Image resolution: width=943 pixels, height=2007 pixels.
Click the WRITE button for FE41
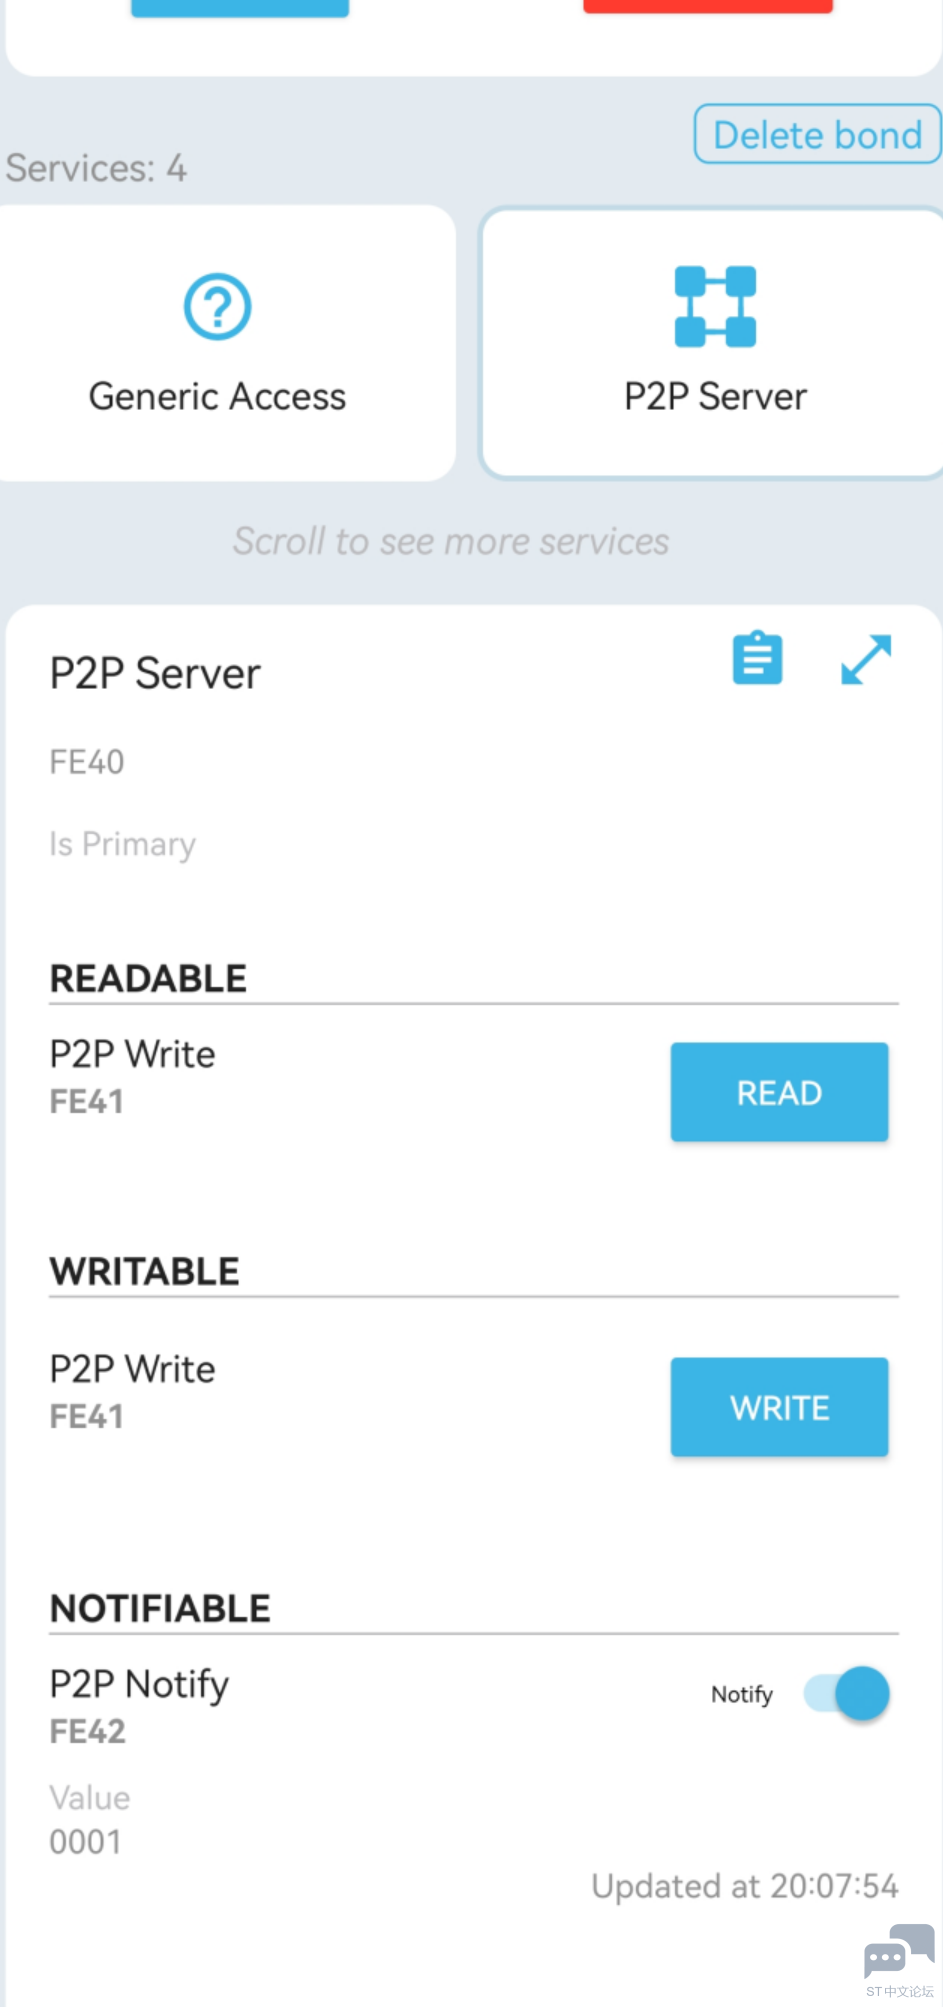779,1407
